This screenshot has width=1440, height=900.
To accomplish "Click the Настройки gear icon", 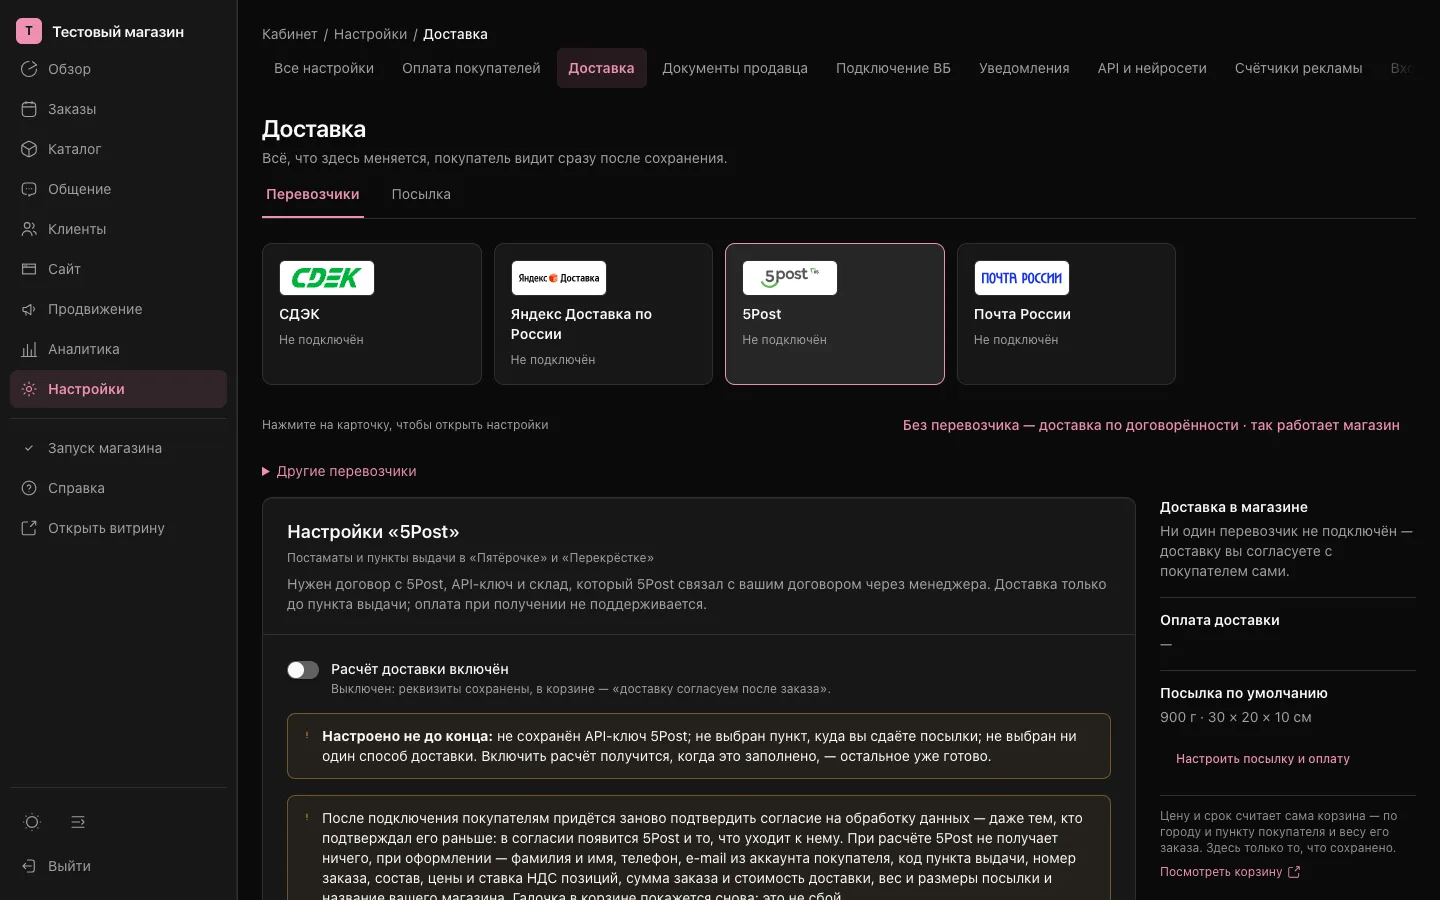I will pyautogui.click(x=29, y=389).
